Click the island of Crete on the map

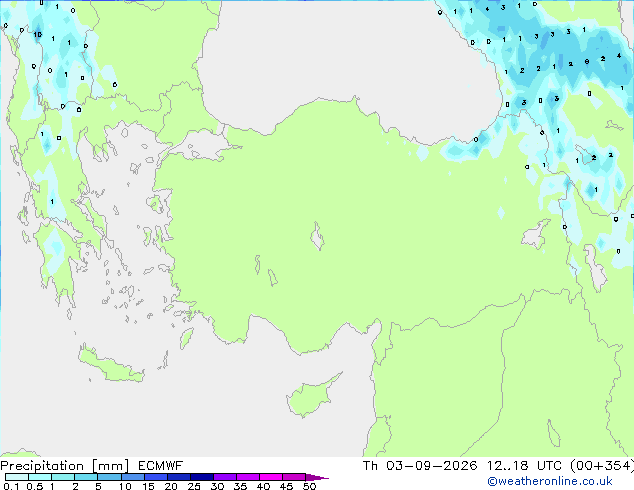point(110,366)
